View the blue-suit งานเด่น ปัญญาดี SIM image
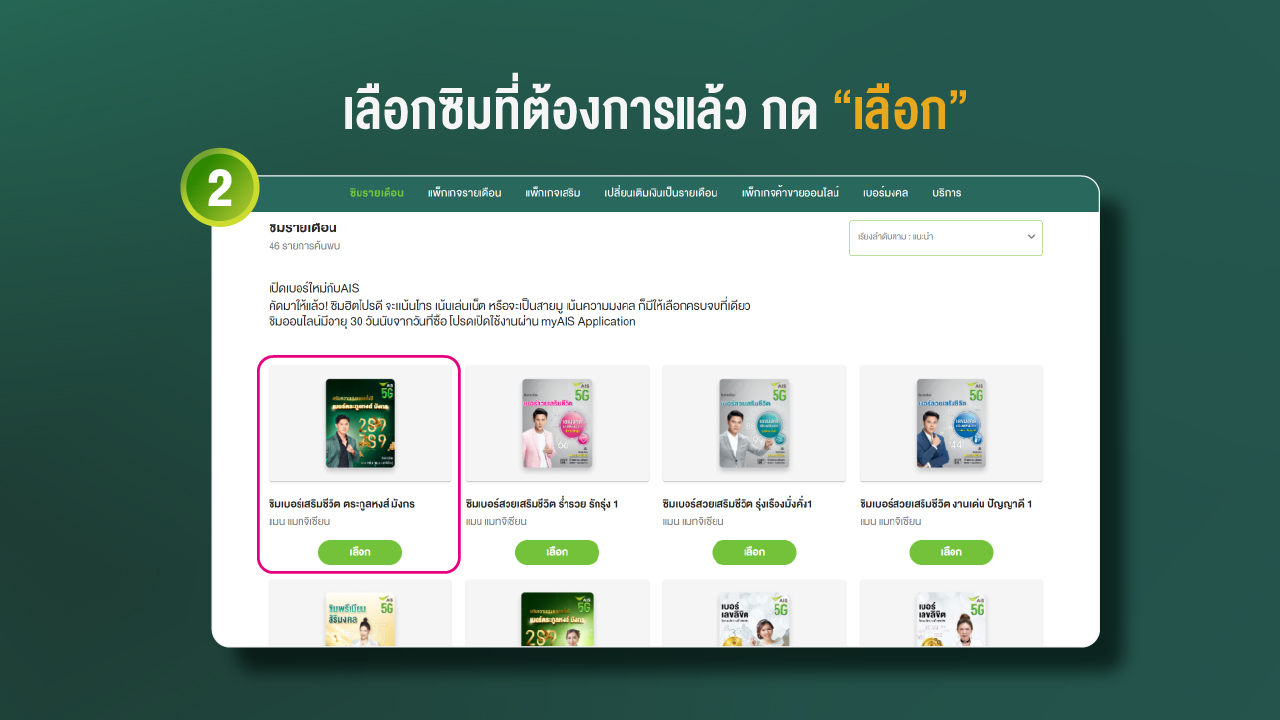1280x720 pixels. [951, 423]
